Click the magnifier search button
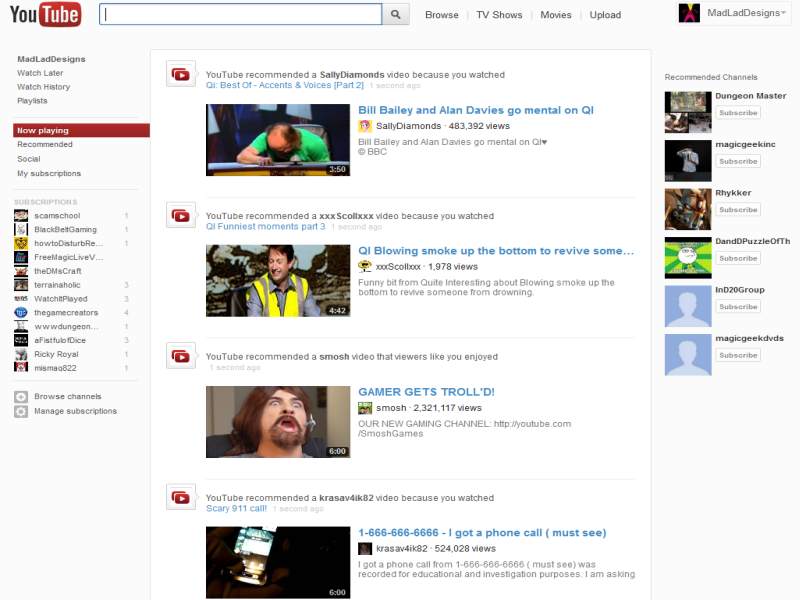The height and width of the screenshot is (600, 800). click(x=395, y=14)
